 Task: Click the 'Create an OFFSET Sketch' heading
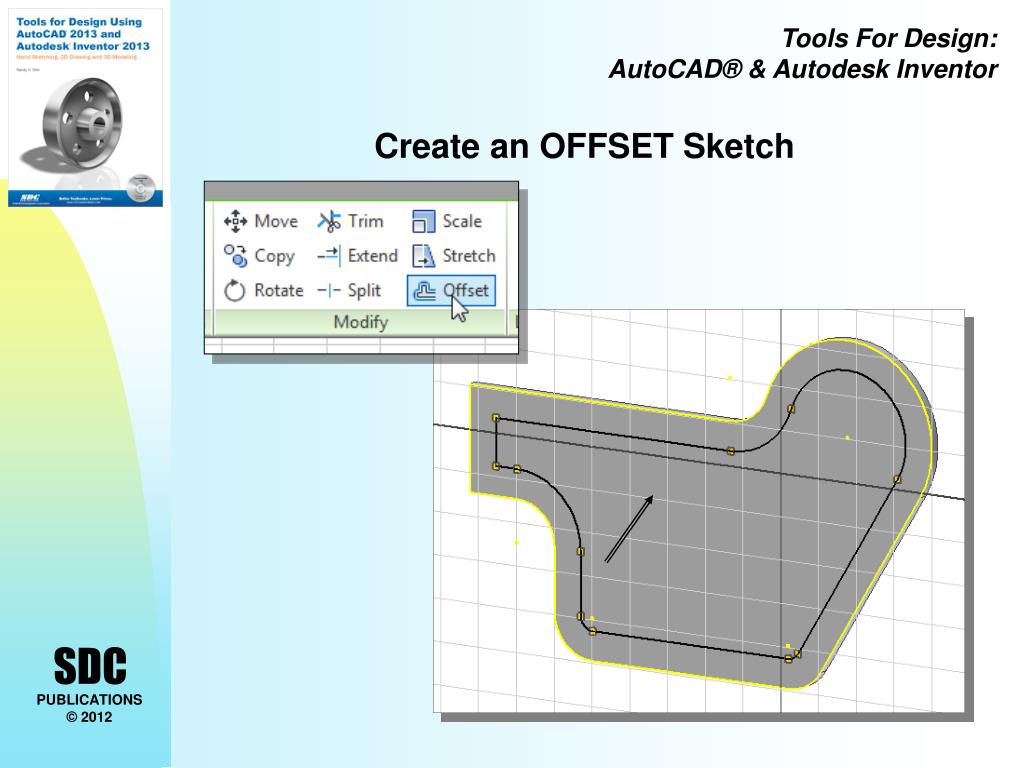click(584, 146)
